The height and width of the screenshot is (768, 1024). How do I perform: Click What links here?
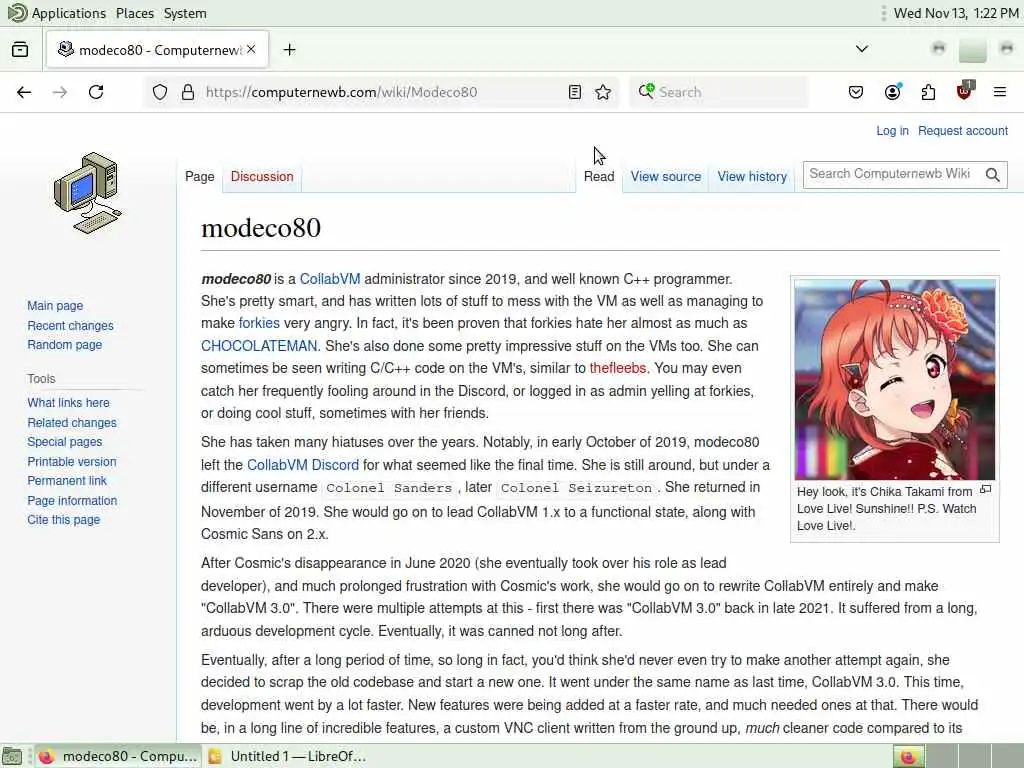pos(68,402)
